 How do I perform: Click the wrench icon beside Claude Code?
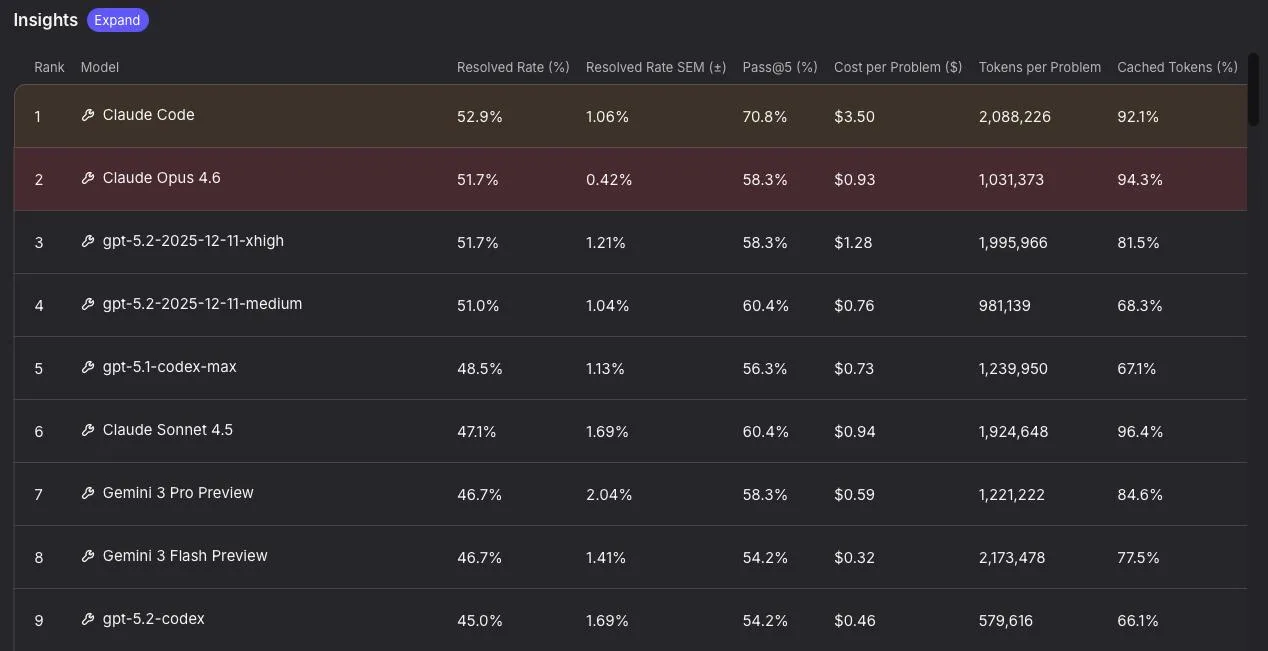[x=88, y=115]
